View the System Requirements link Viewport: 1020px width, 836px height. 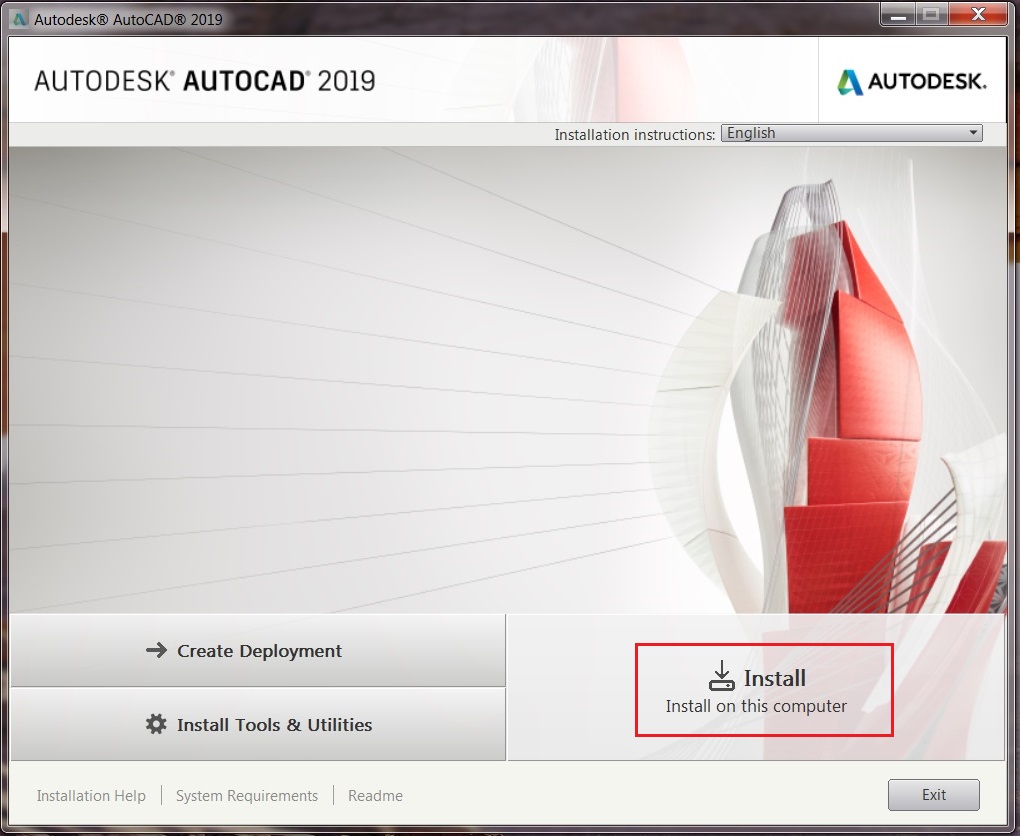coord(247,796)
